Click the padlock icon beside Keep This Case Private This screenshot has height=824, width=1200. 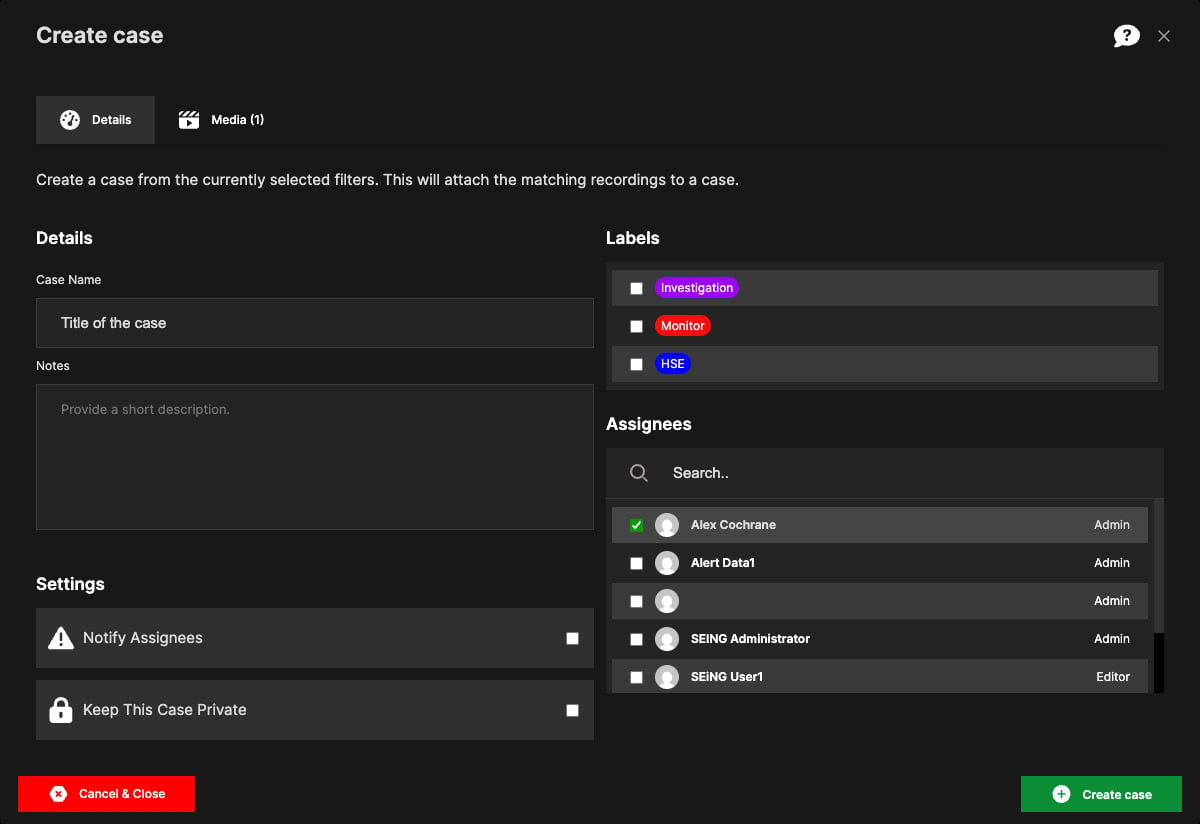point(61,710)
